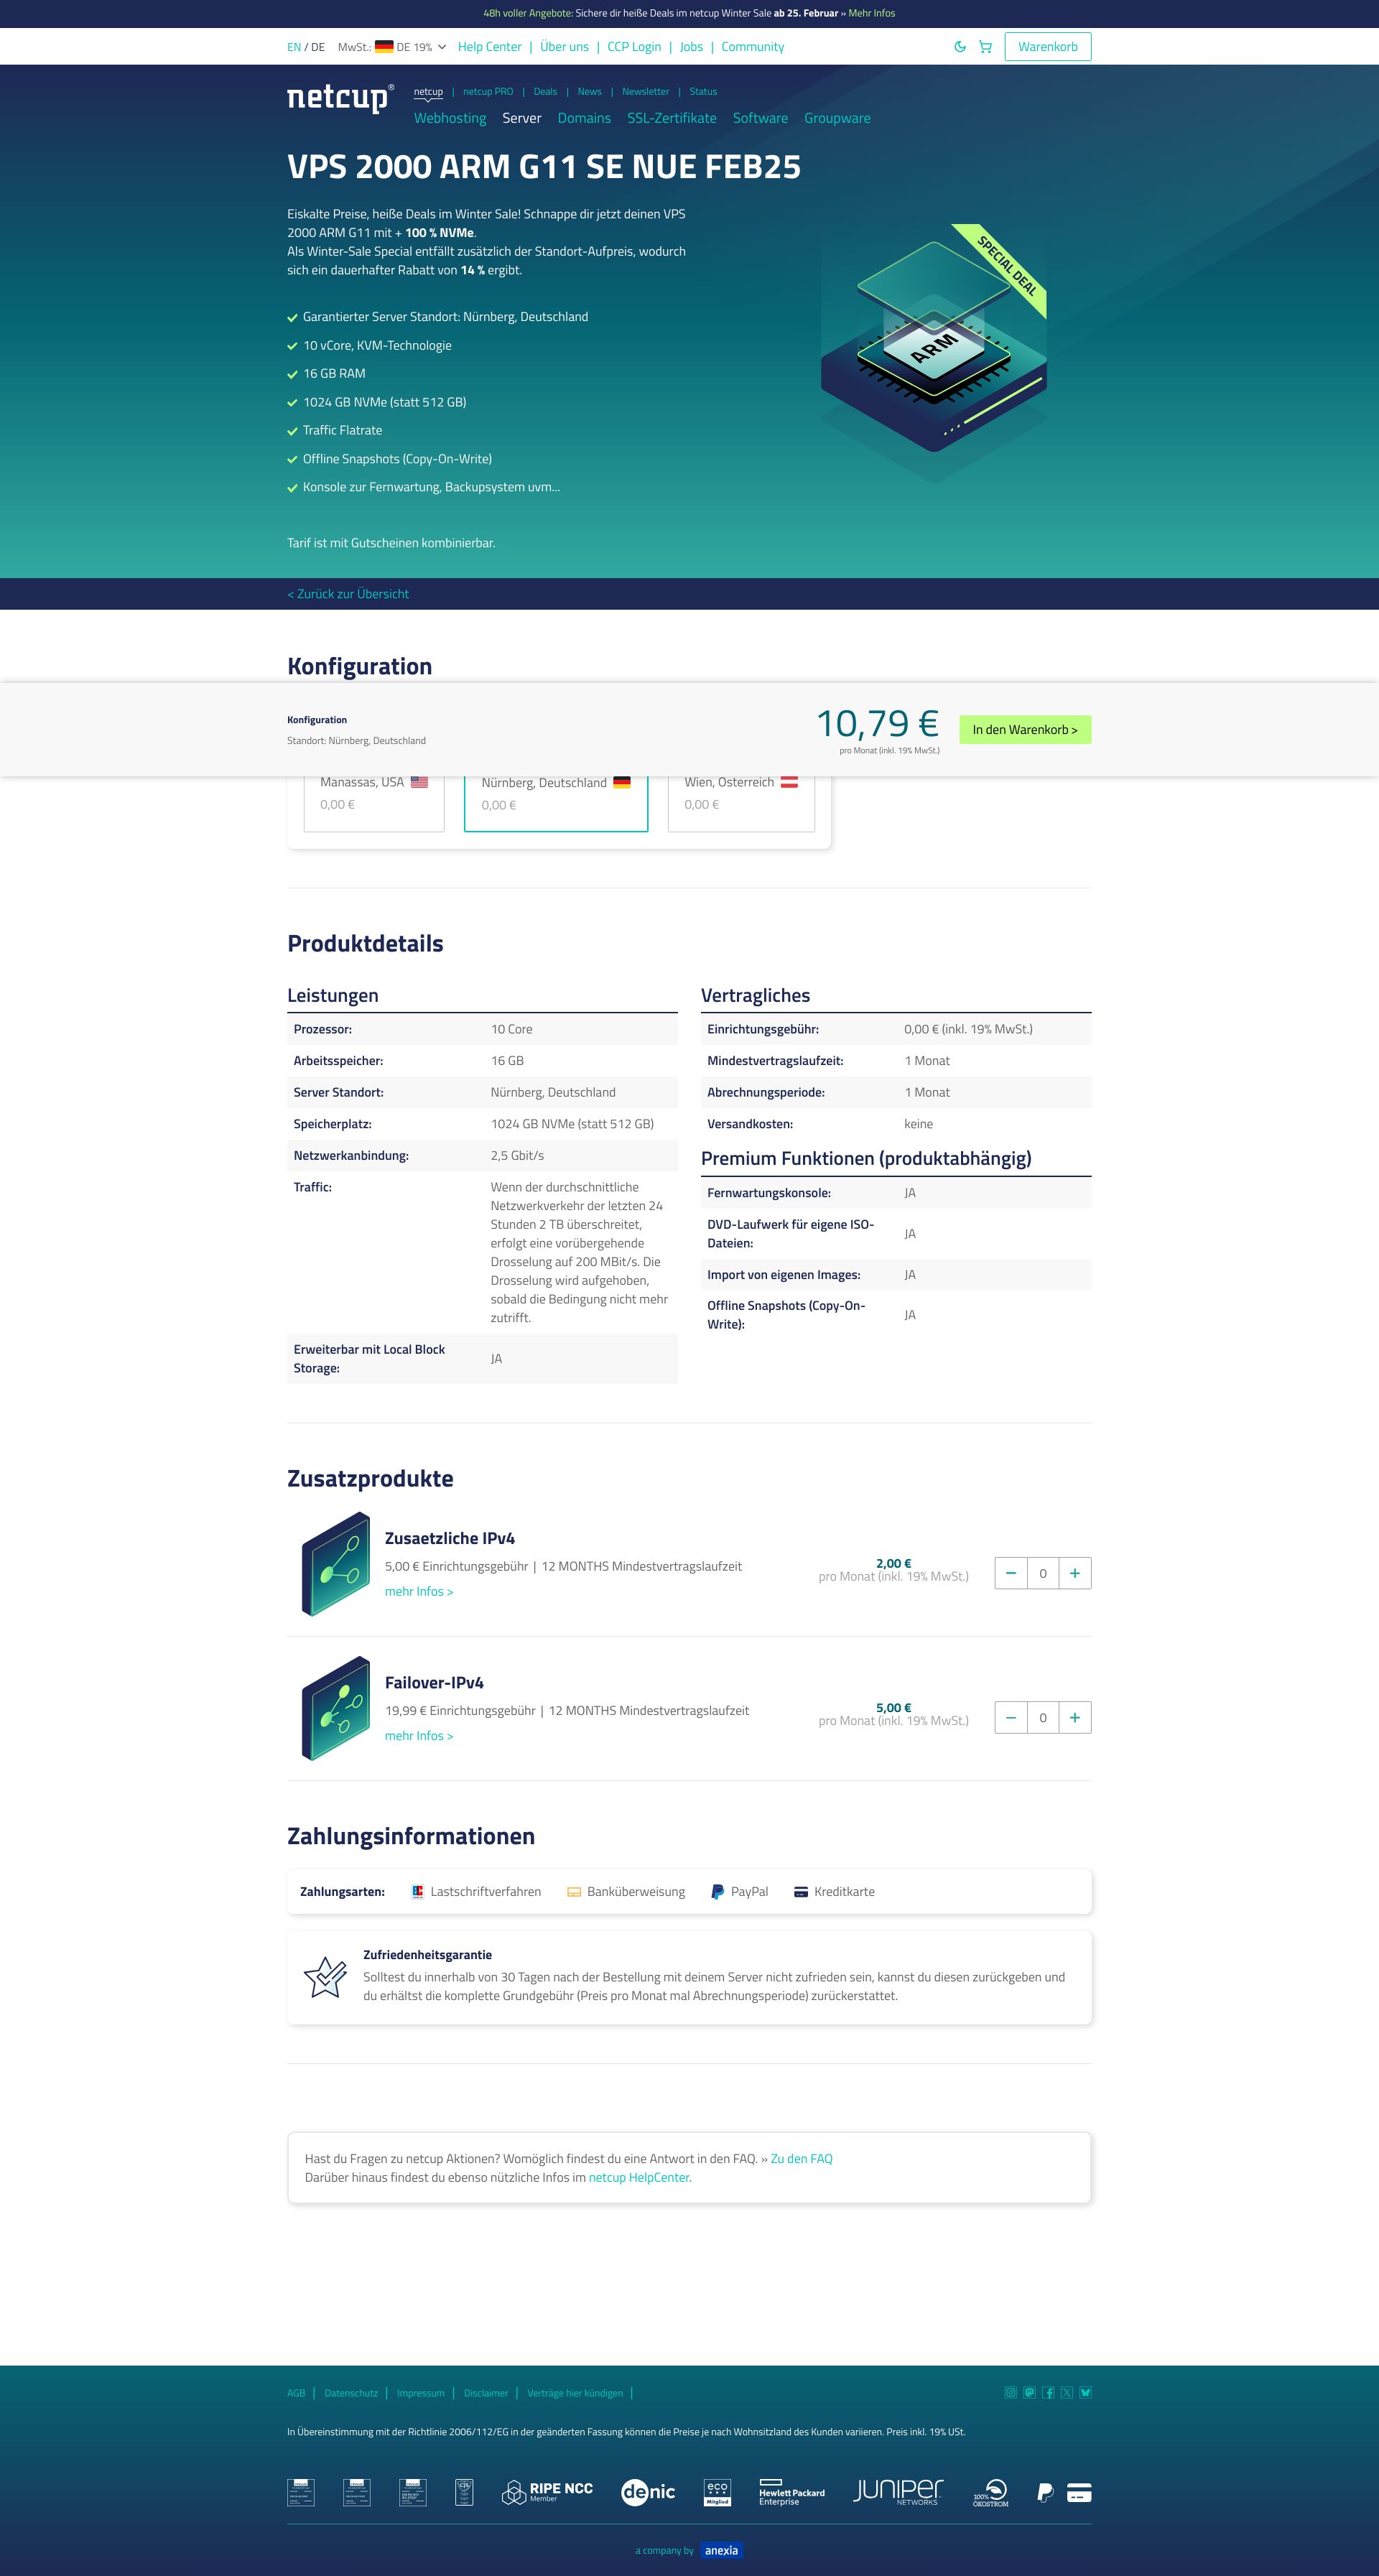
Task: Click the anexia company logo
Action: point(721,2550)
